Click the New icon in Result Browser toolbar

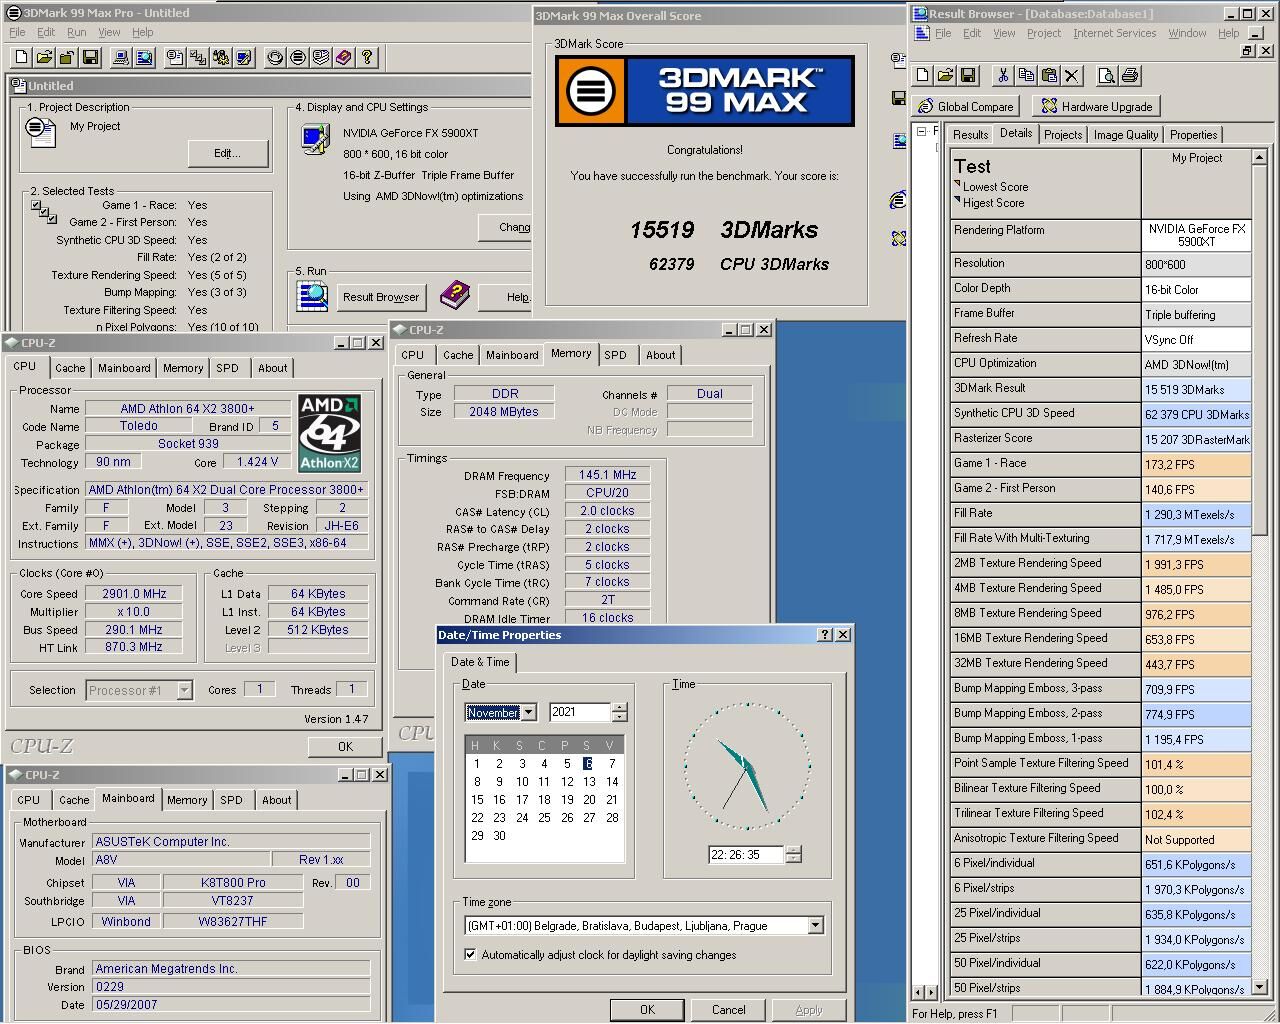[x=922, y=75]
